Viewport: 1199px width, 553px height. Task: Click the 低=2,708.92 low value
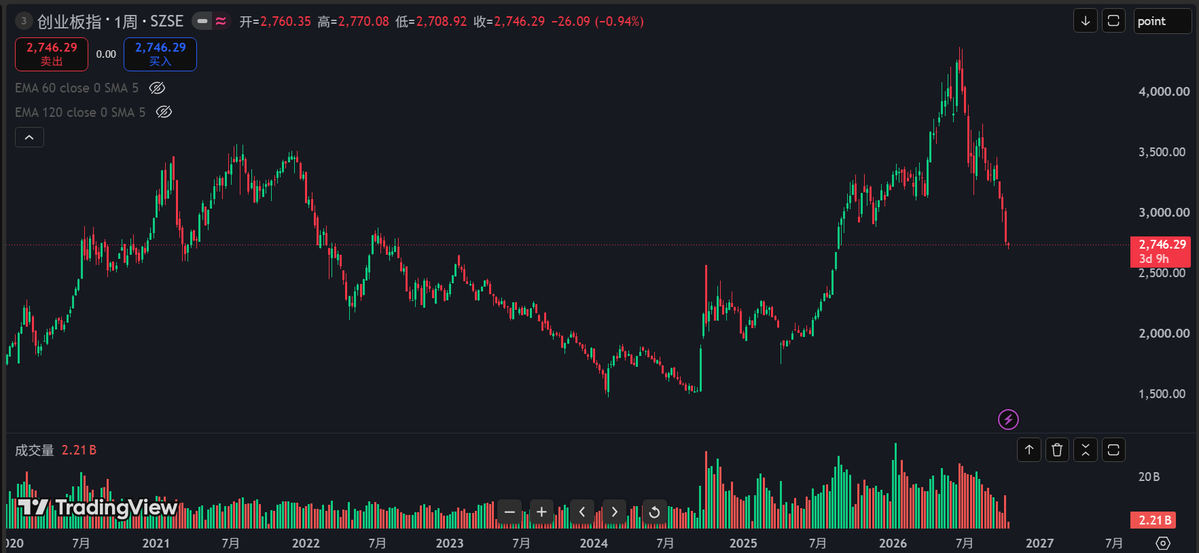[x=431, y=21]
